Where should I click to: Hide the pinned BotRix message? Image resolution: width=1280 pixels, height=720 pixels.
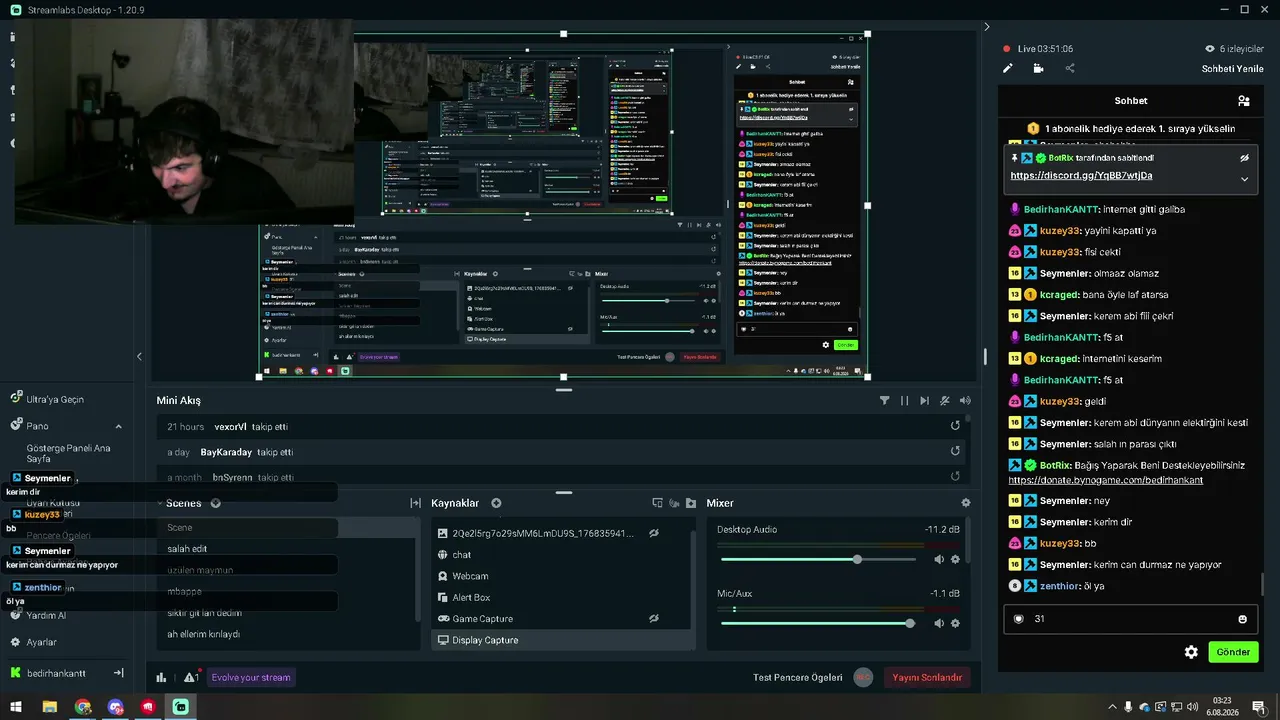pyautogui.click(x=1244, y=158)
